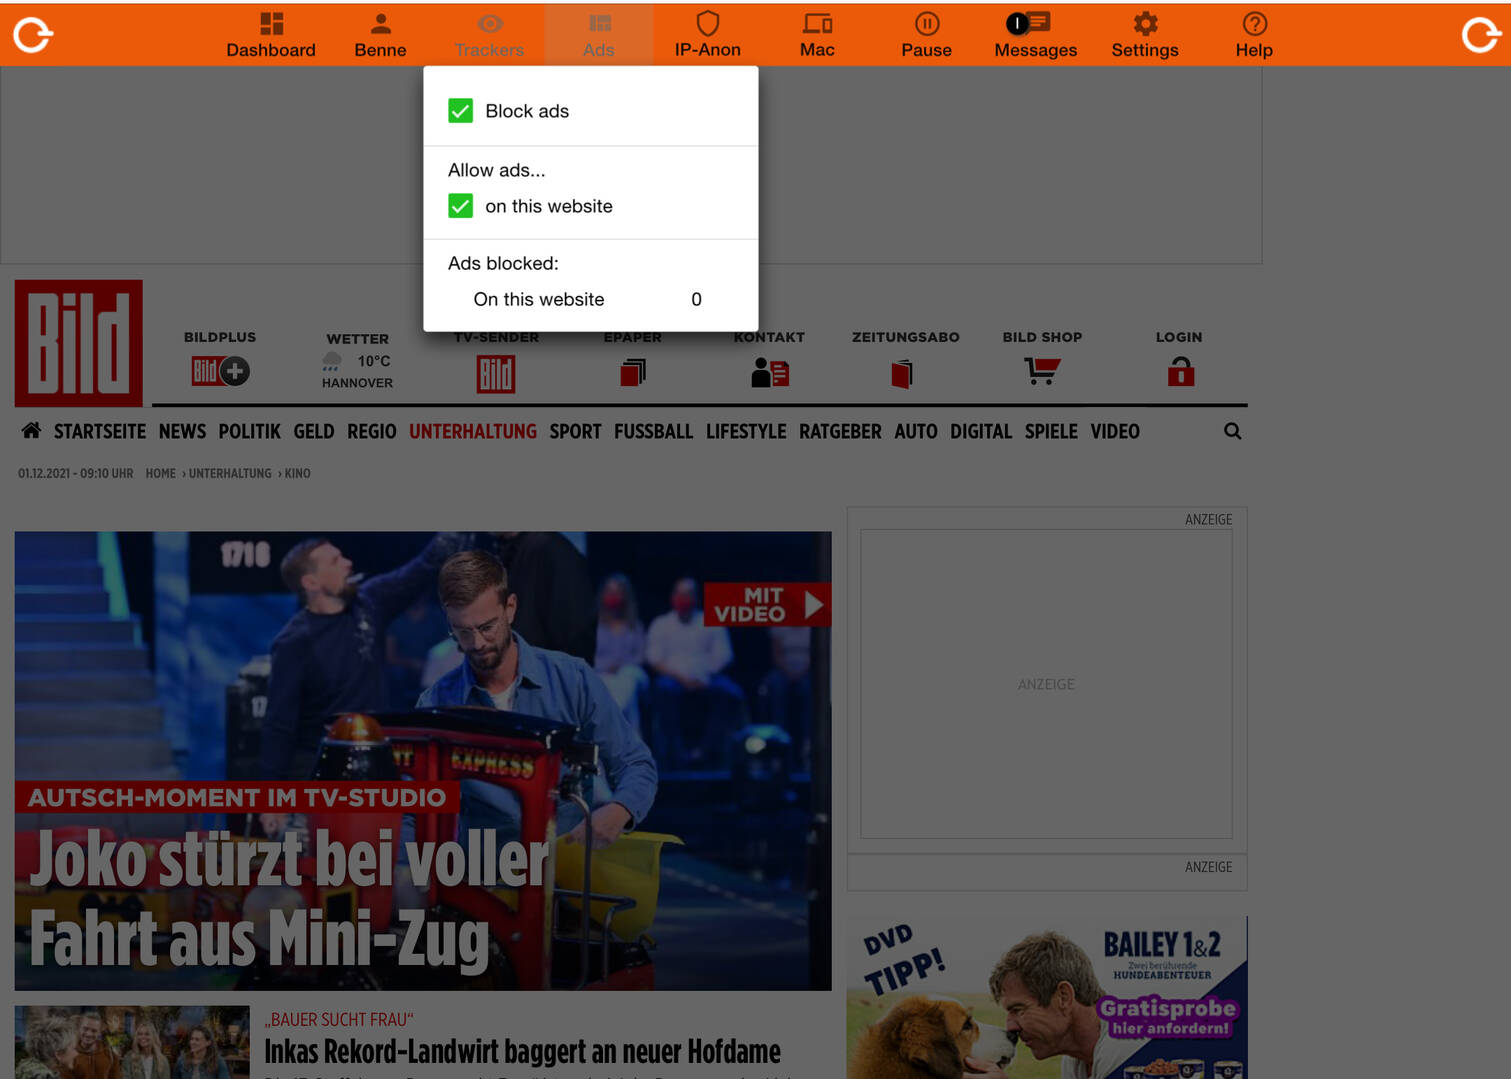Open the Politik menu item

click(x=249, y=432)
